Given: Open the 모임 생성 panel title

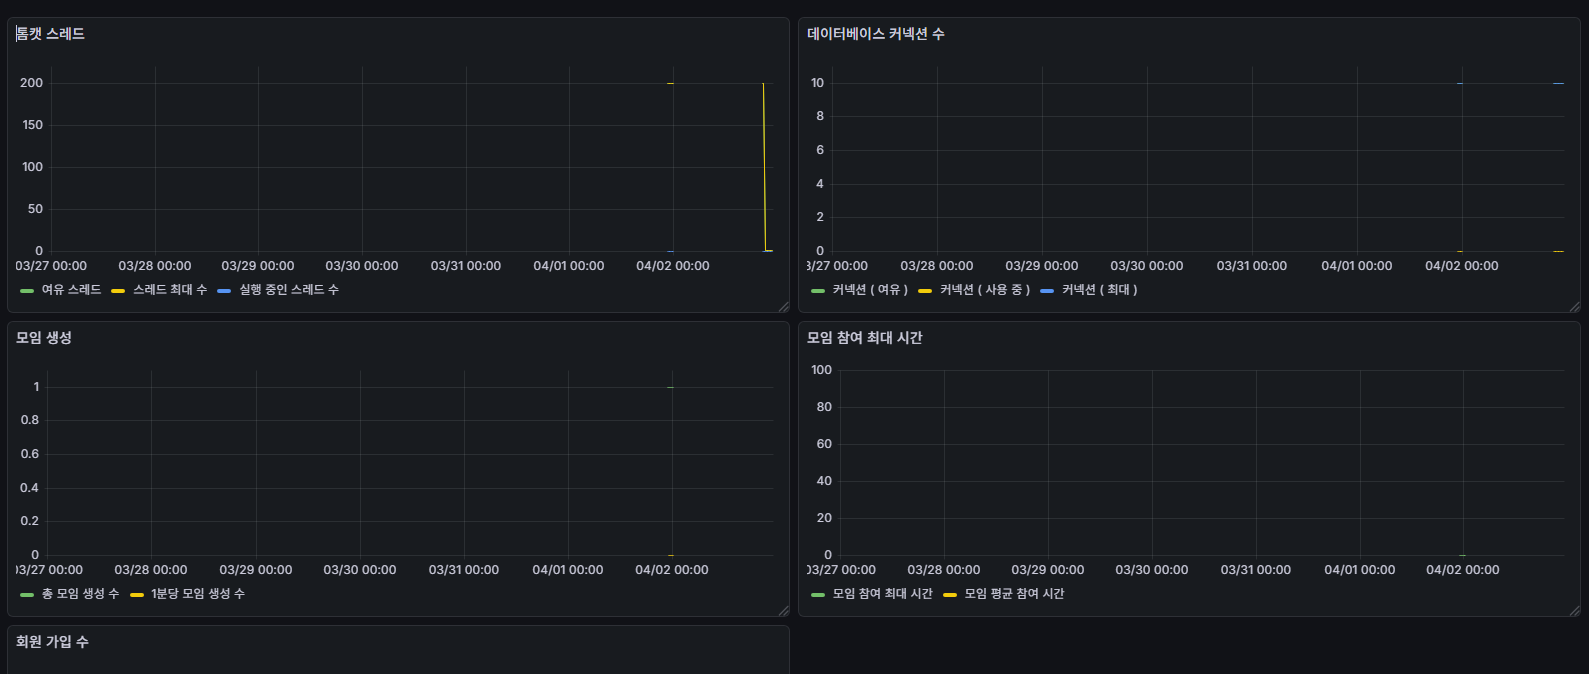Looking at the screenshot, I should pos(44,338).
